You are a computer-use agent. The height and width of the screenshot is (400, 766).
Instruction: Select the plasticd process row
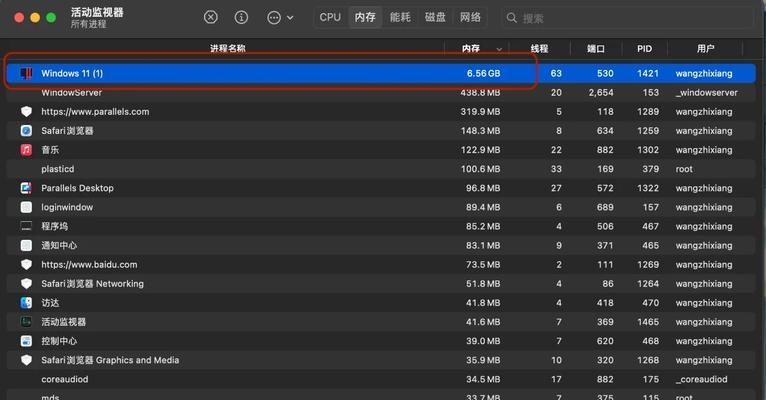click(381, 168)
